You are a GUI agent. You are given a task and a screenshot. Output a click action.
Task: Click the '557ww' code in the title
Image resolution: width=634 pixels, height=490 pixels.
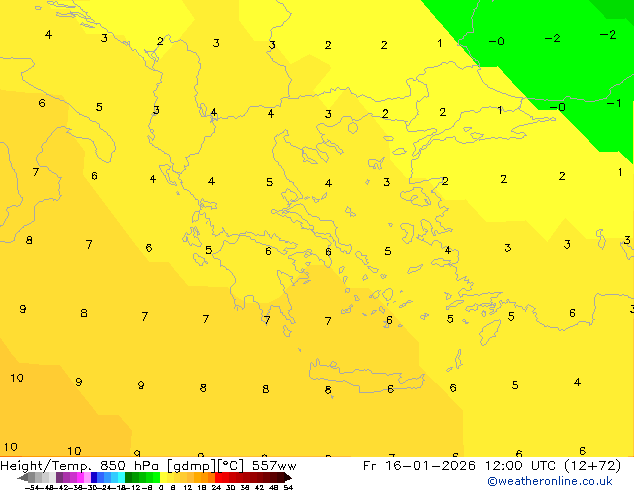click(274, 466)
